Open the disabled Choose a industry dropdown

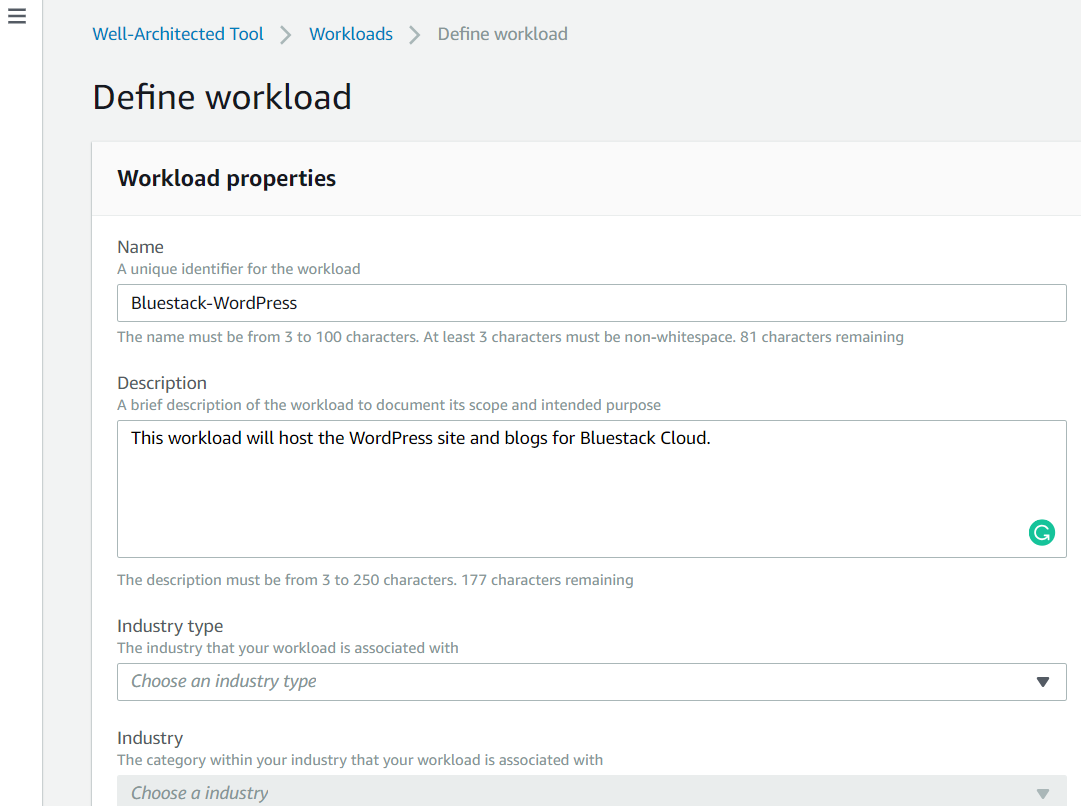pos(592,791)
